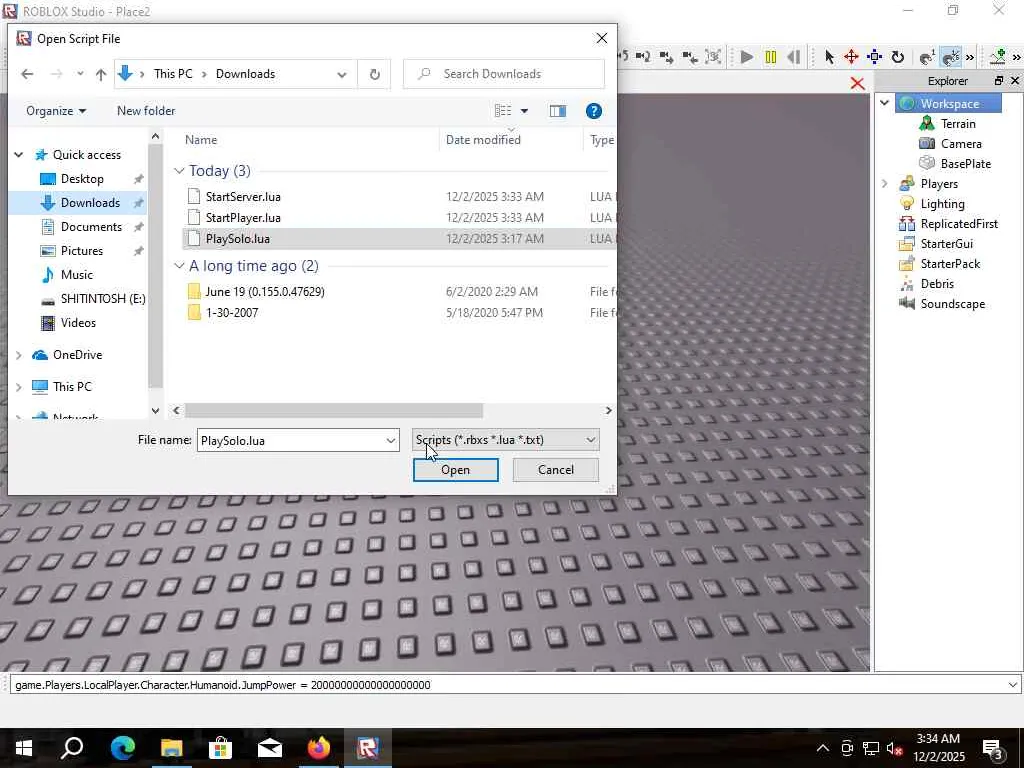The width and height of the screenshot is (1024, 768).
Task: Refresh the Downloads folder listing
Action: click(374, 74)
